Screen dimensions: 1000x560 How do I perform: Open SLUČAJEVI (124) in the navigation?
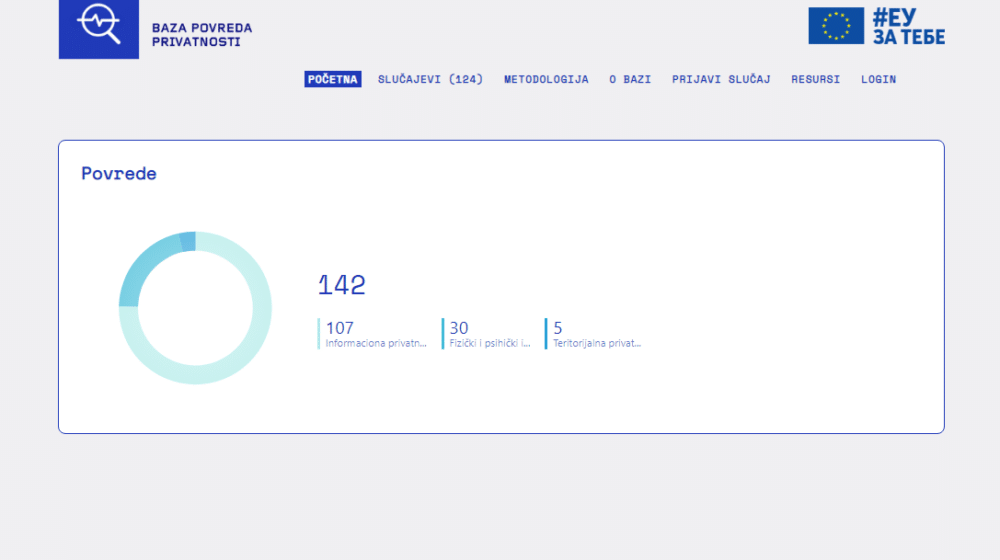point(430,79)
